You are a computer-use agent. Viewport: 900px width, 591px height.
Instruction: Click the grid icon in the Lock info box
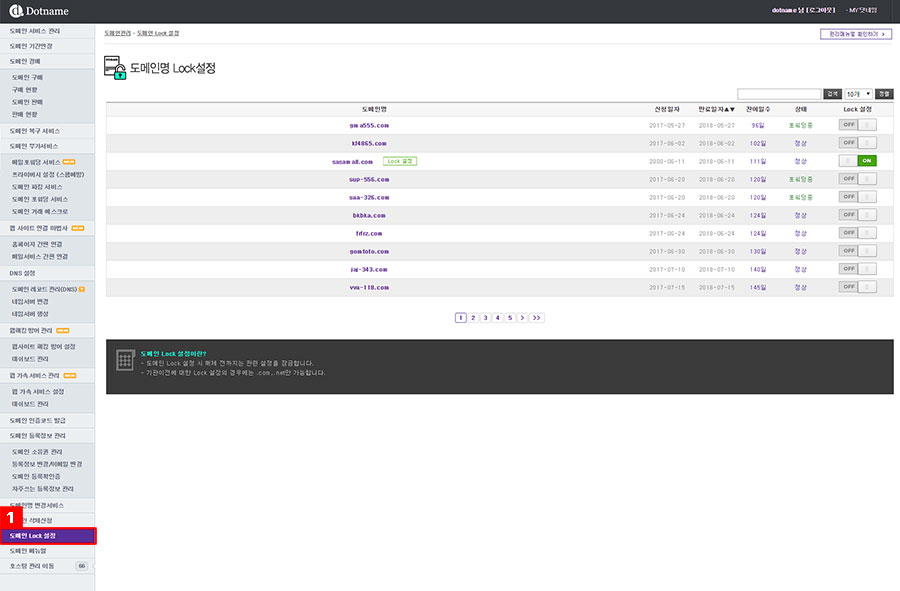(x=124, y=361)
